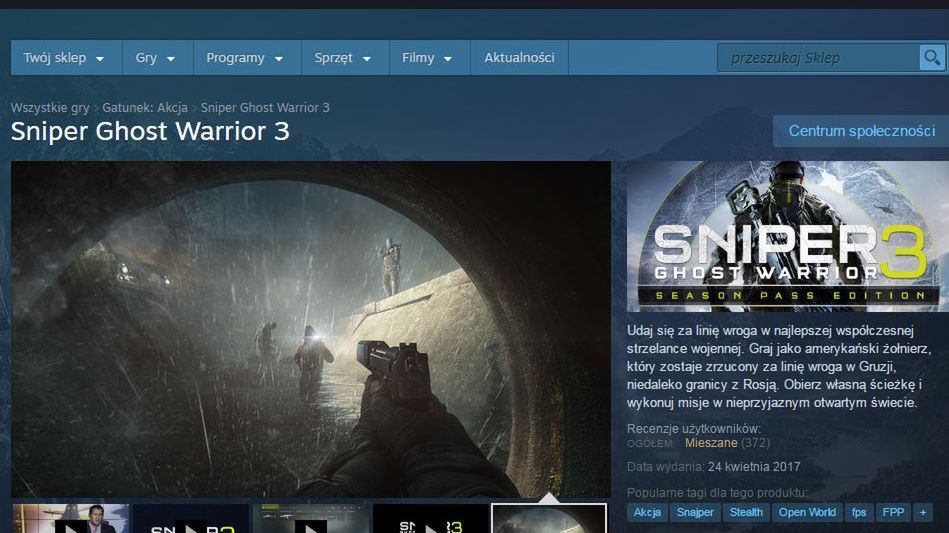Open the Programy dropdown
Viewport: 949px width, 533px height.
[x=247, y=58]
